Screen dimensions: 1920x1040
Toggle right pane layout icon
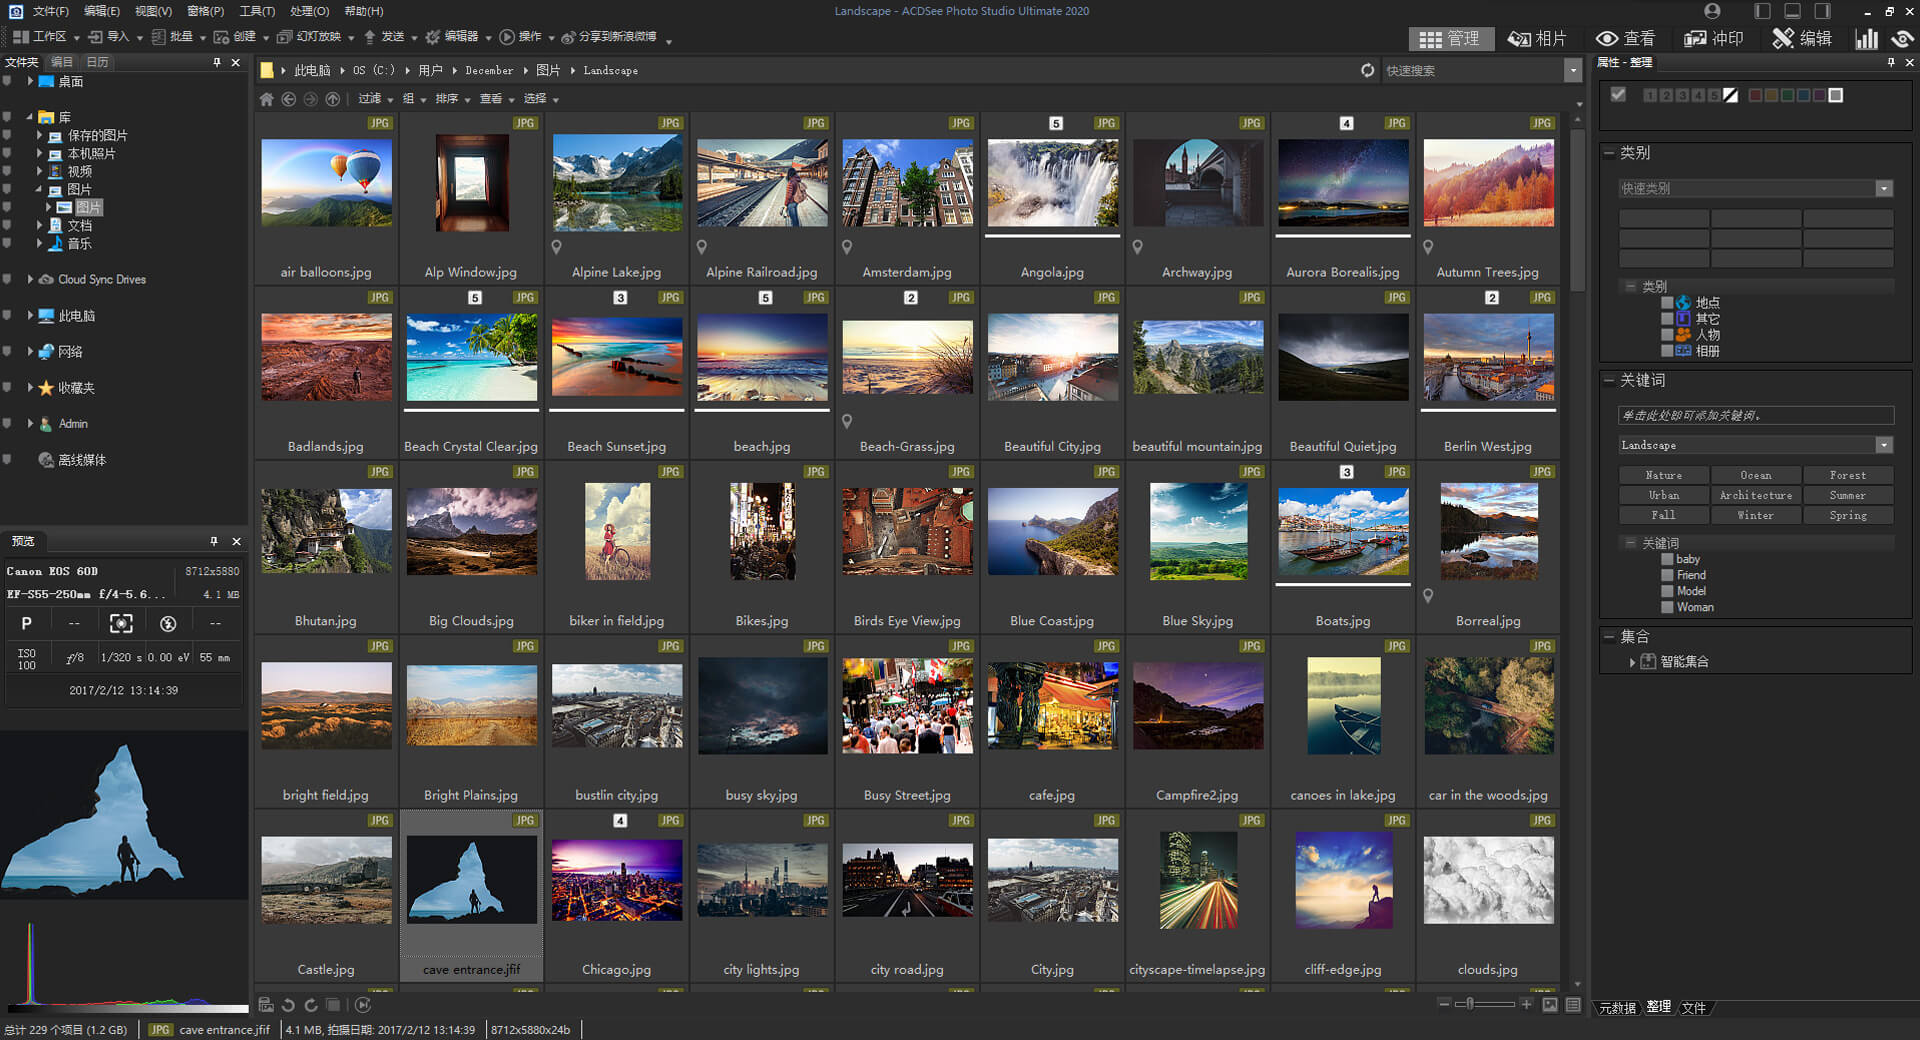coord(1822,11)
